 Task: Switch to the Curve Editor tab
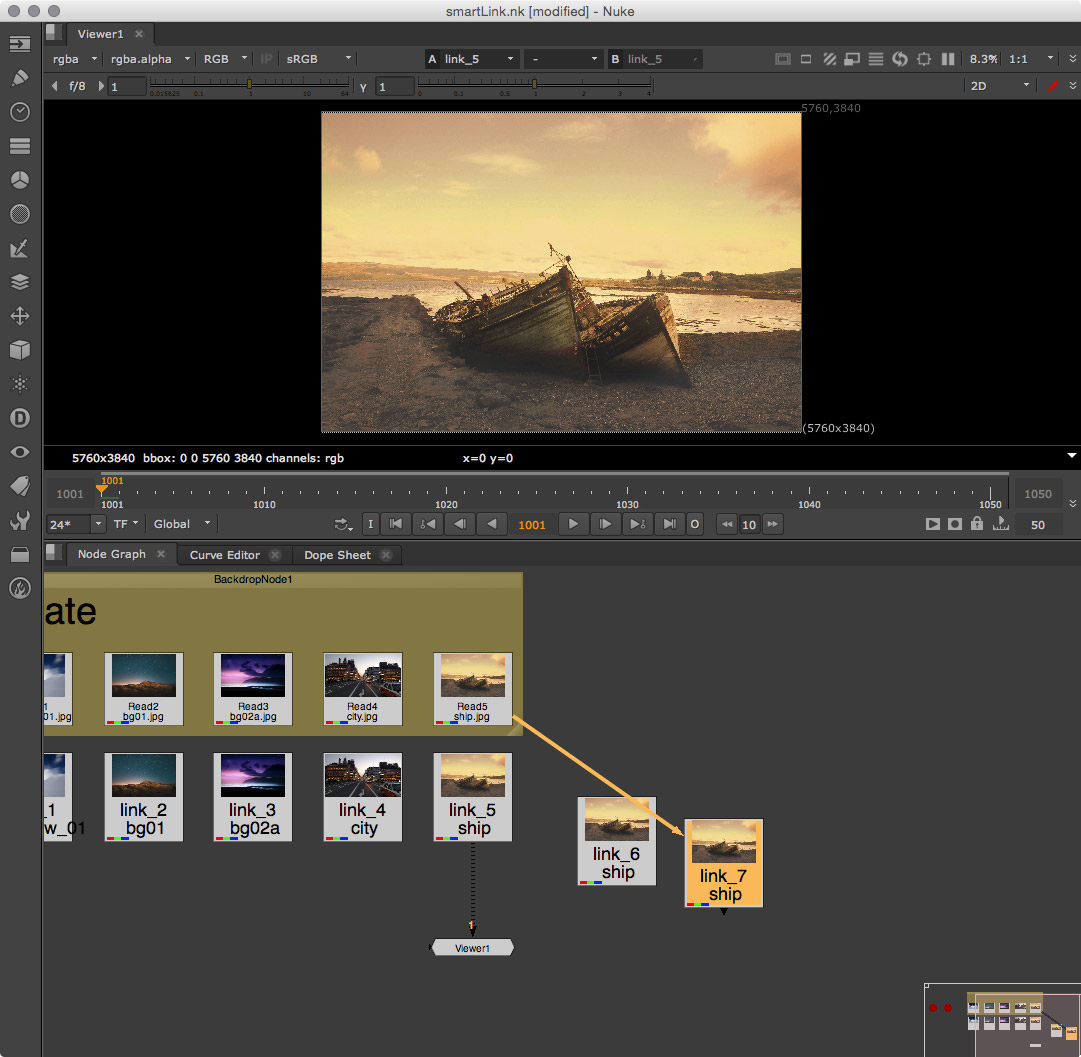coord(225,555)
